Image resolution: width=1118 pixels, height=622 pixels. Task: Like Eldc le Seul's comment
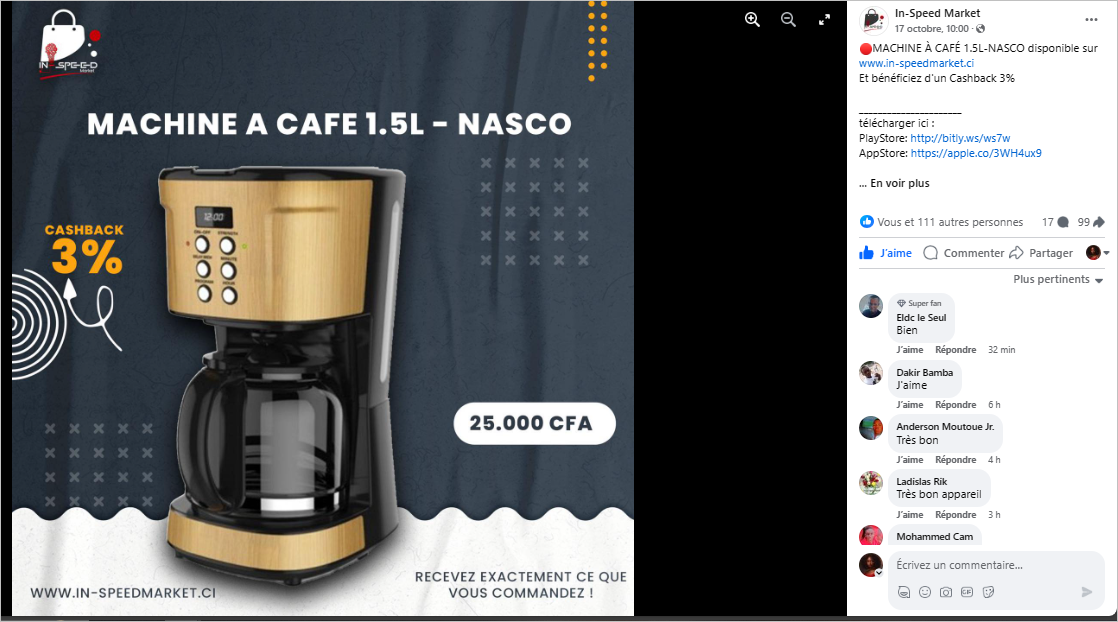910,350
